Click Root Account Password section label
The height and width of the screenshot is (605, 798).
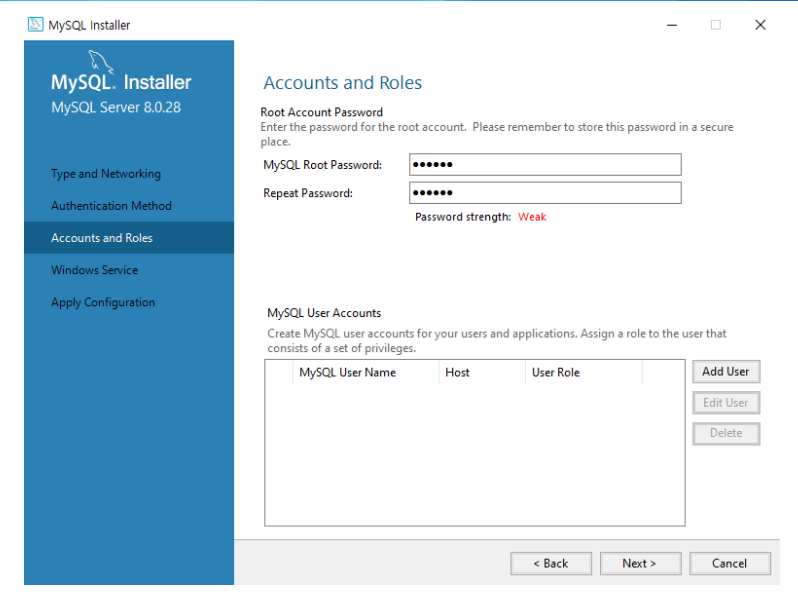[322, 112]
